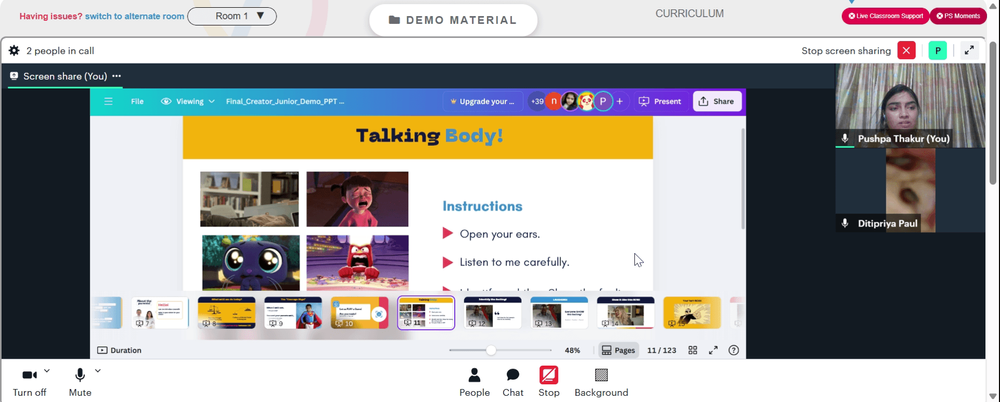Open Canva help question icon
This screenshot has width=1000, height=402.
733,350
